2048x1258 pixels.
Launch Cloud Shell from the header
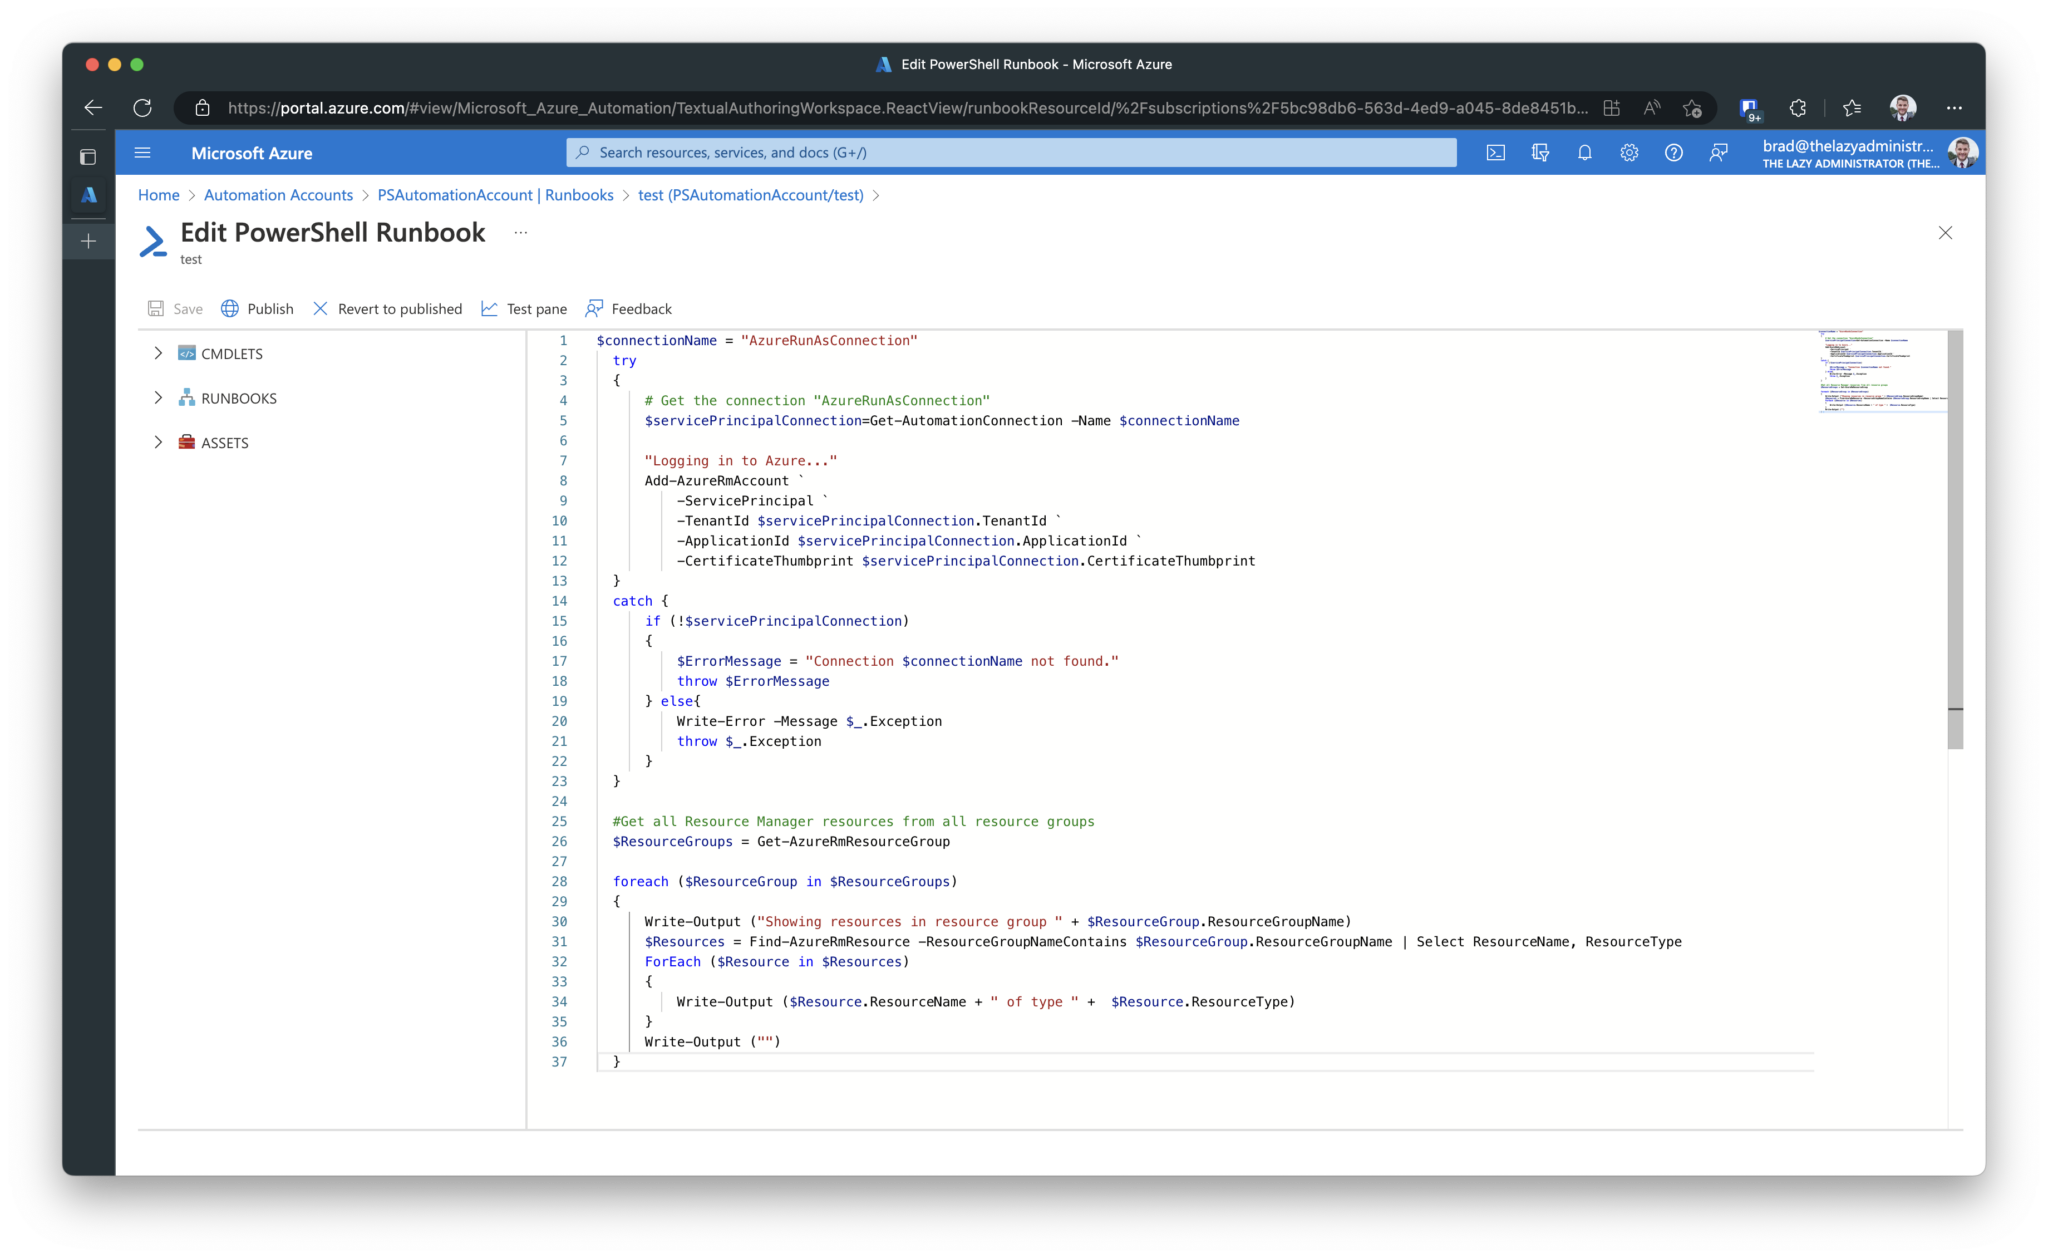click(1495, 153)
